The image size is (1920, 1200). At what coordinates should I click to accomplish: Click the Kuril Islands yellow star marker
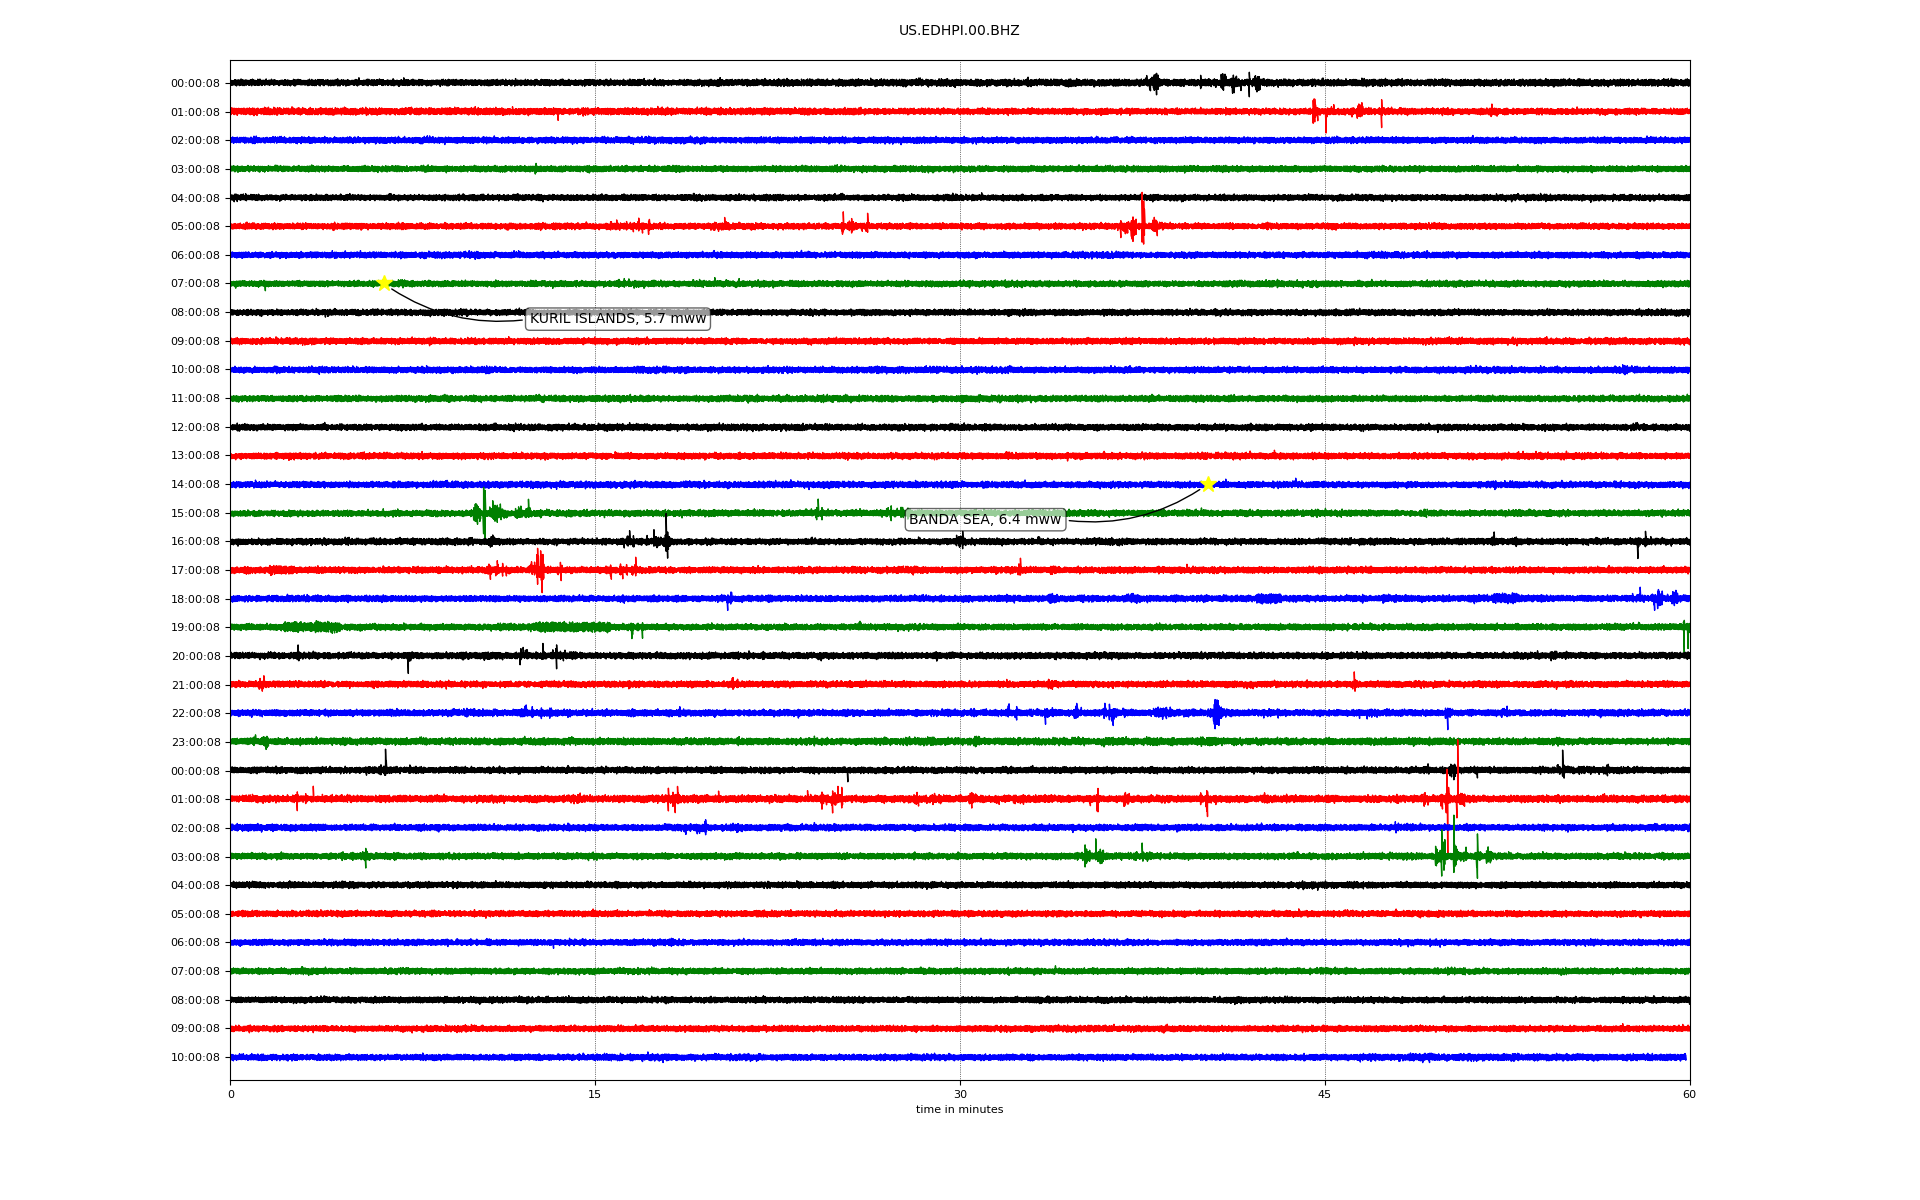click(x=383, y=283)
